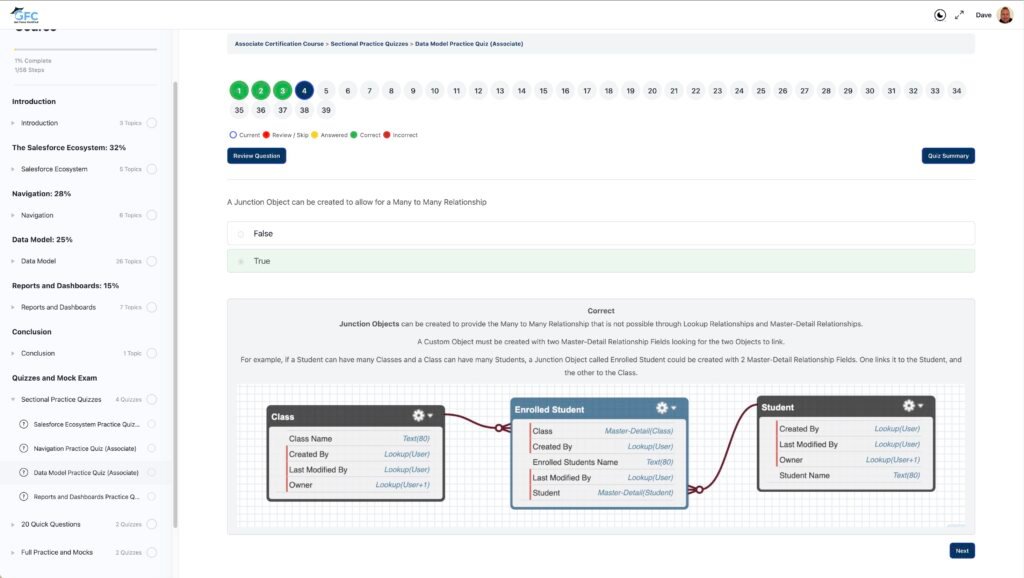The image size is (1024, 578).
Task: Expand the Introduction section arrow
Action: pyautogui.click(x=13, y=123)
